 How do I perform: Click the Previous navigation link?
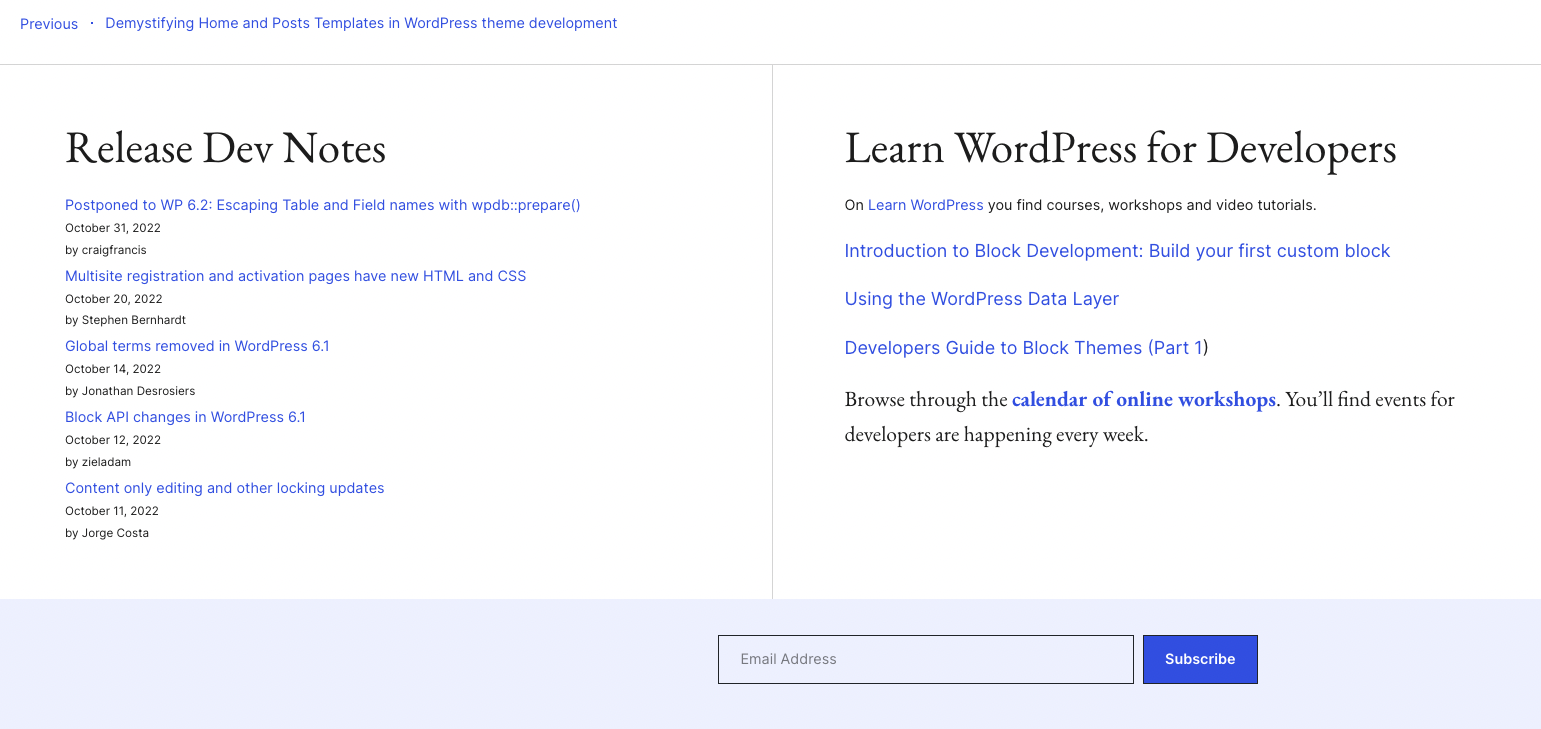coord(48,23)
